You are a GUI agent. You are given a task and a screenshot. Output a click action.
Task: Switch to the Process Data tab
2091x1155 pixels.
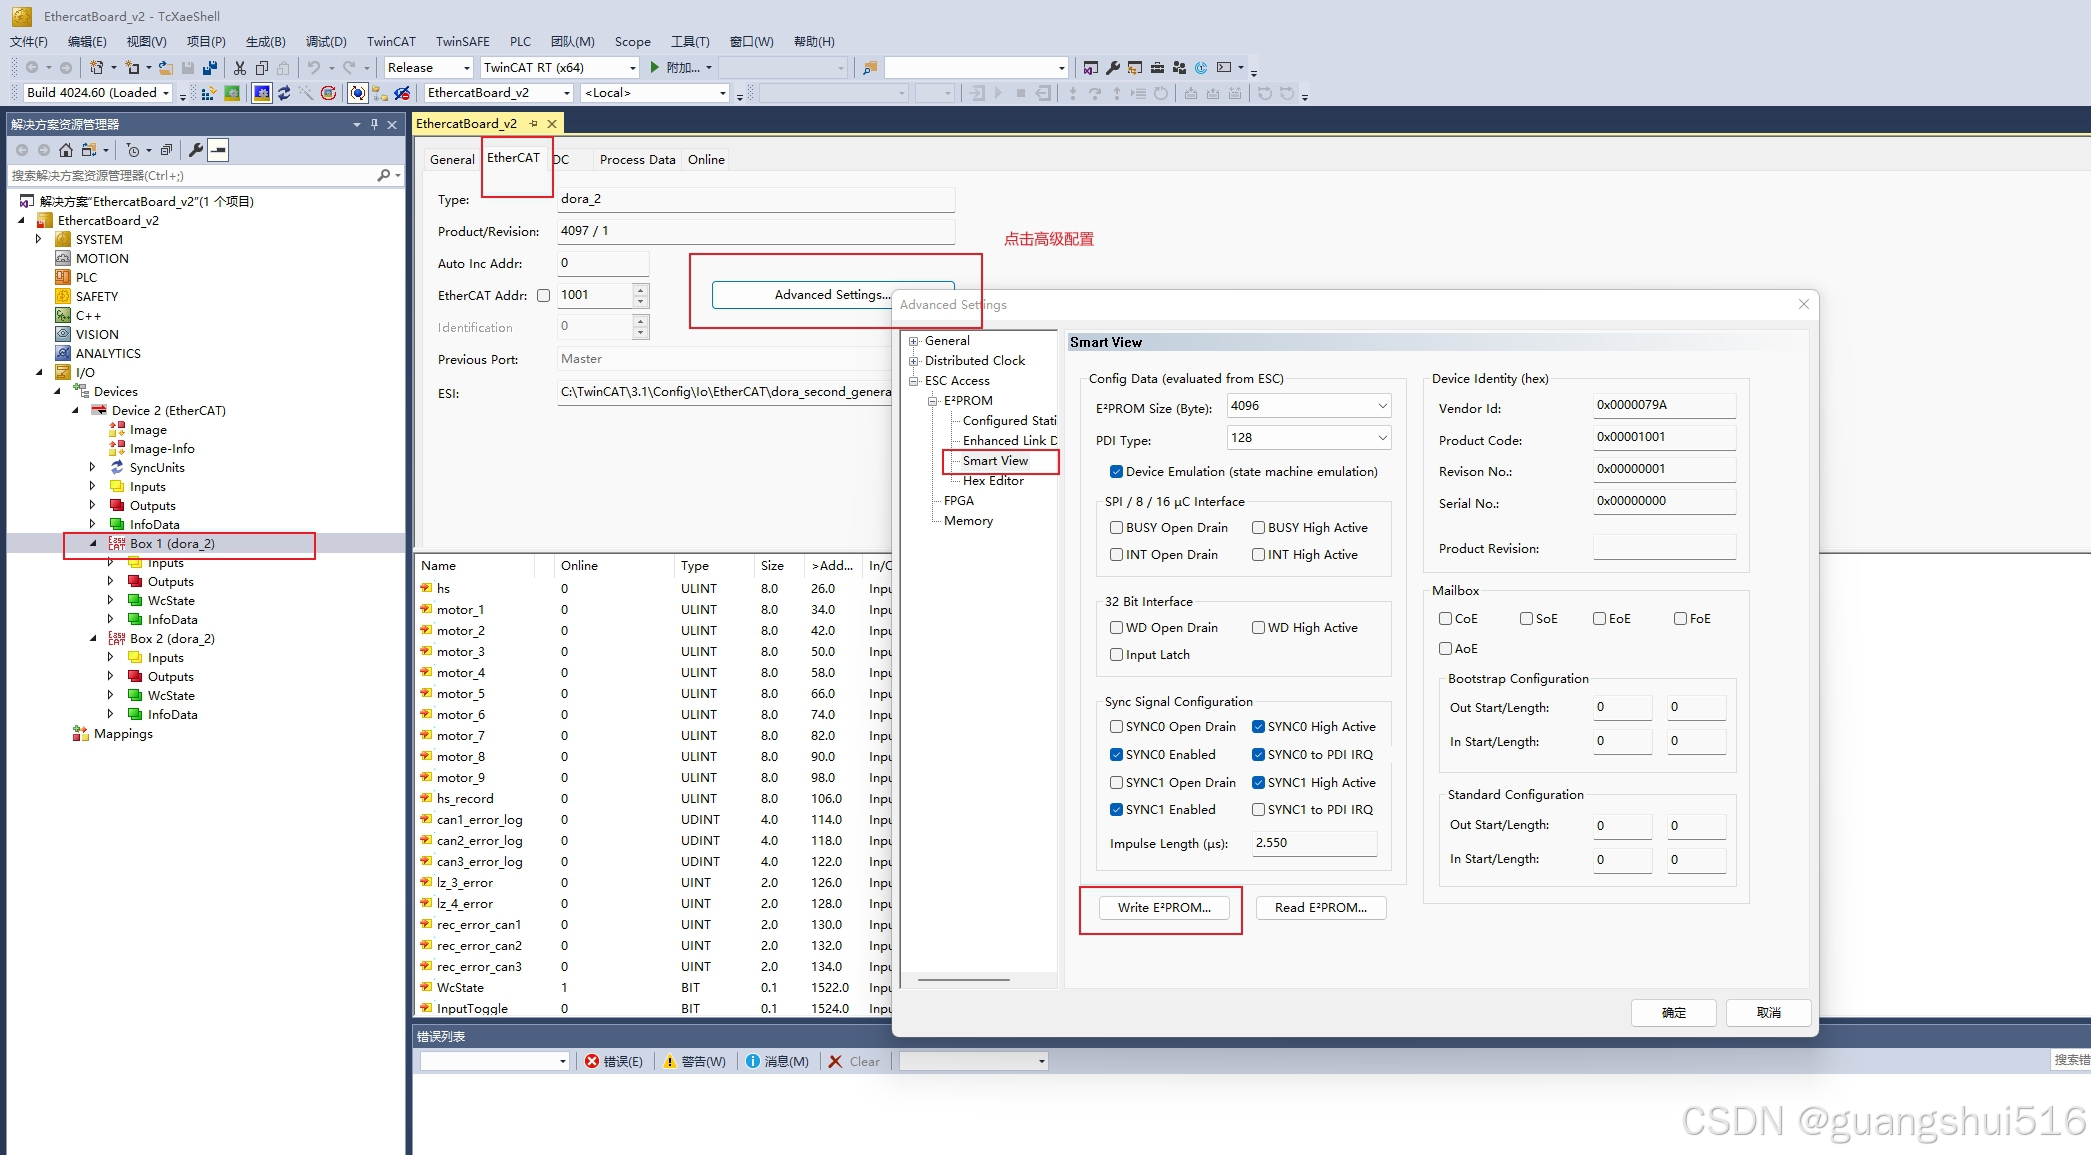(x=637, y=160)
